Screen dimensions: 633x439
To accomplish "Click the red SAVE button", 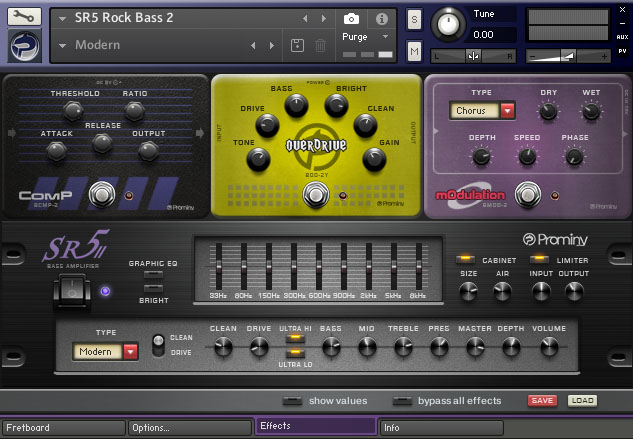I will point(542,400).
